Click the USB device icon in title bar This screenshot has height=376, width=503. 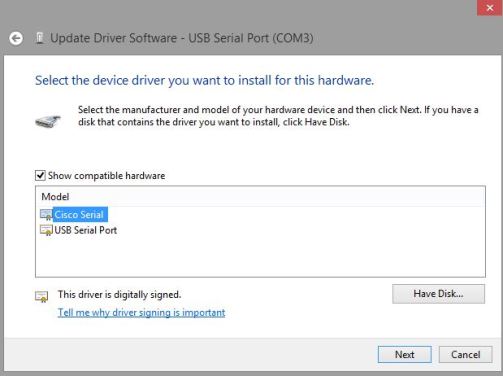pos(40,38)
